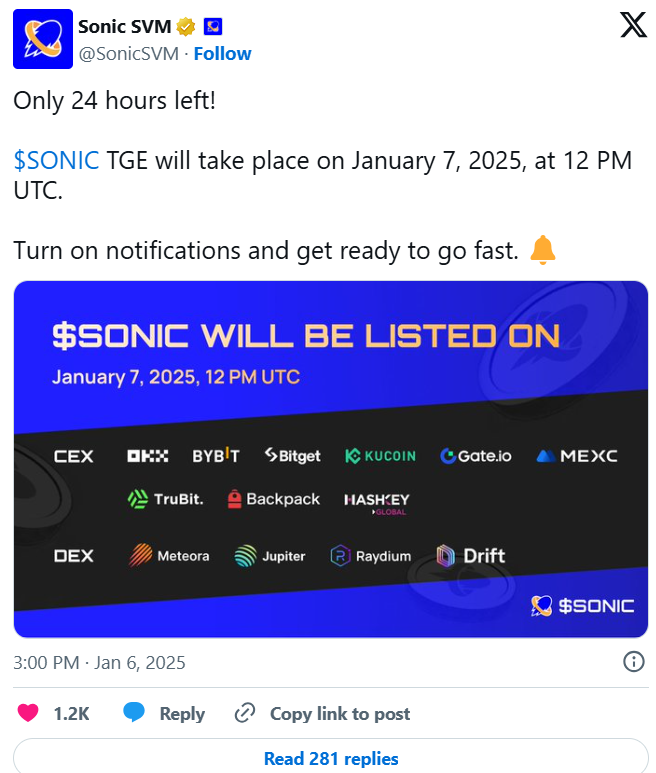The width and height of the screenshot is (656, 773).
Task: Click Copy link to post text
Action: [340, 713]
